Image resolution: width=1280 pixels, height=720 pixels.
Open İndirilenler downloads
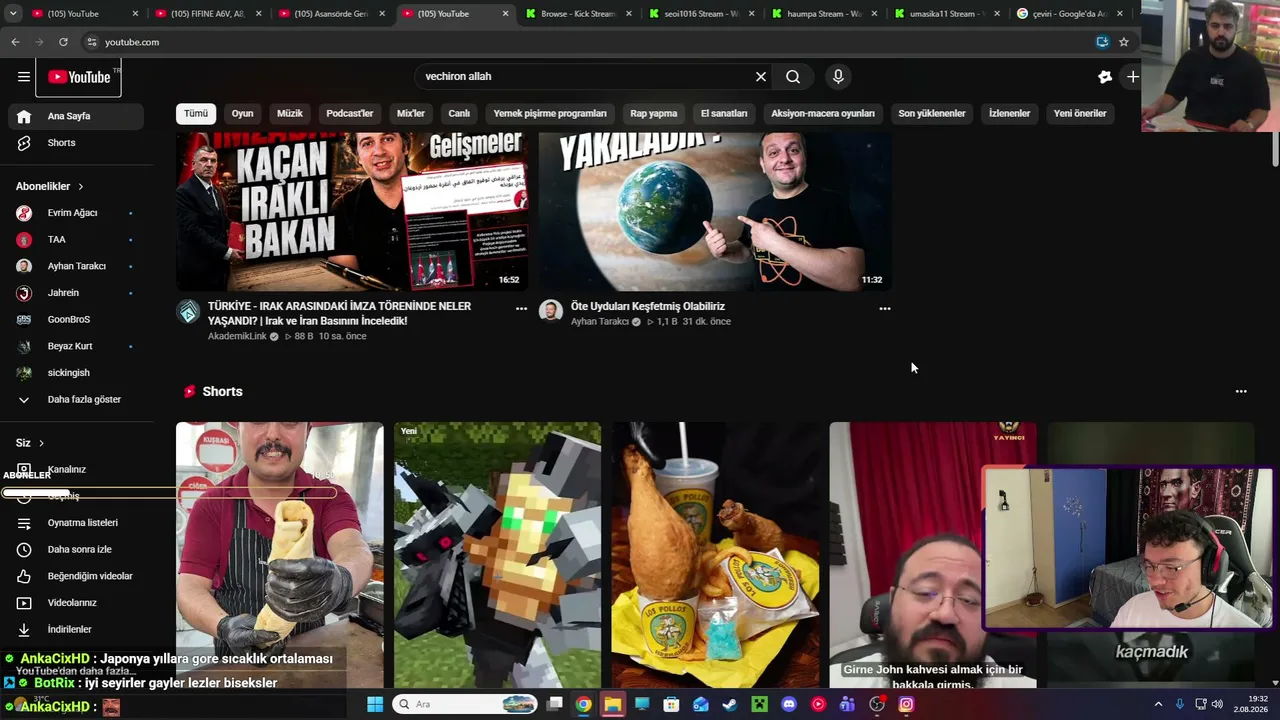[76, 630]
